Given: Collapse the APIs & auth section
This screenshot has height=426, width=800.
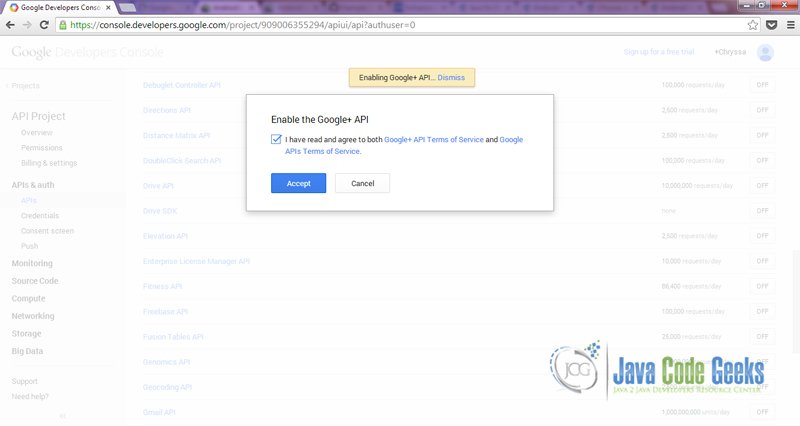Looking at the screenshot, I should click(x=33, y=185).
